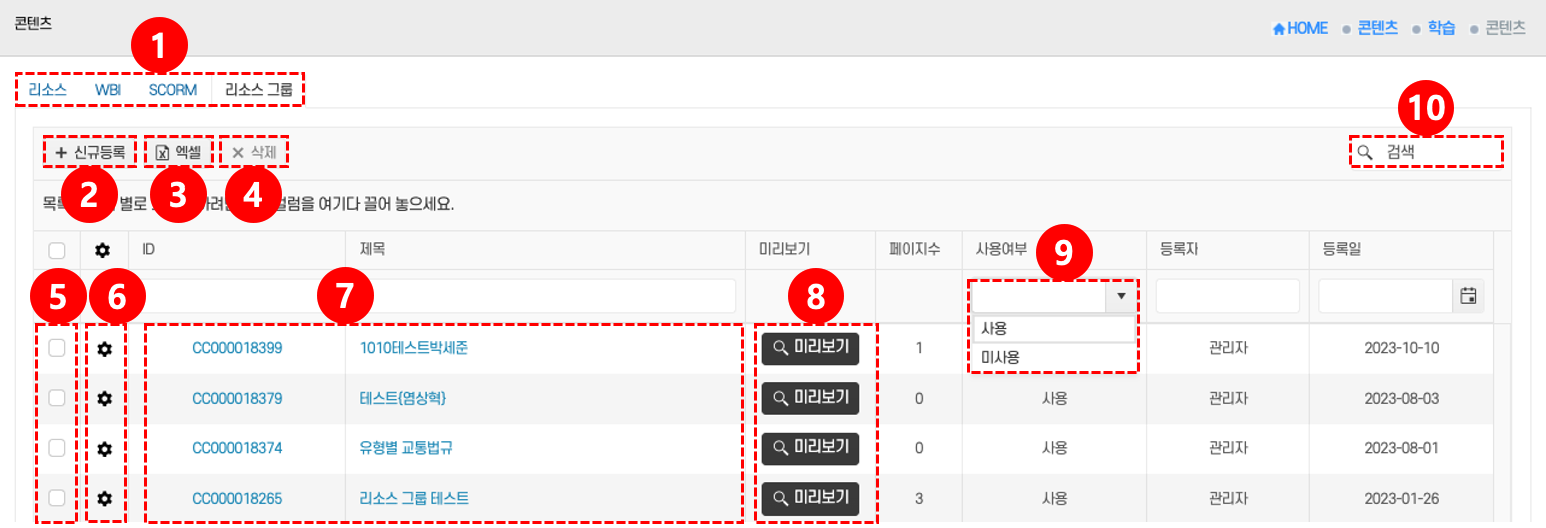Switch to the SCORM tab
This screenshot has height=528, width=1546.
(172, 90)
